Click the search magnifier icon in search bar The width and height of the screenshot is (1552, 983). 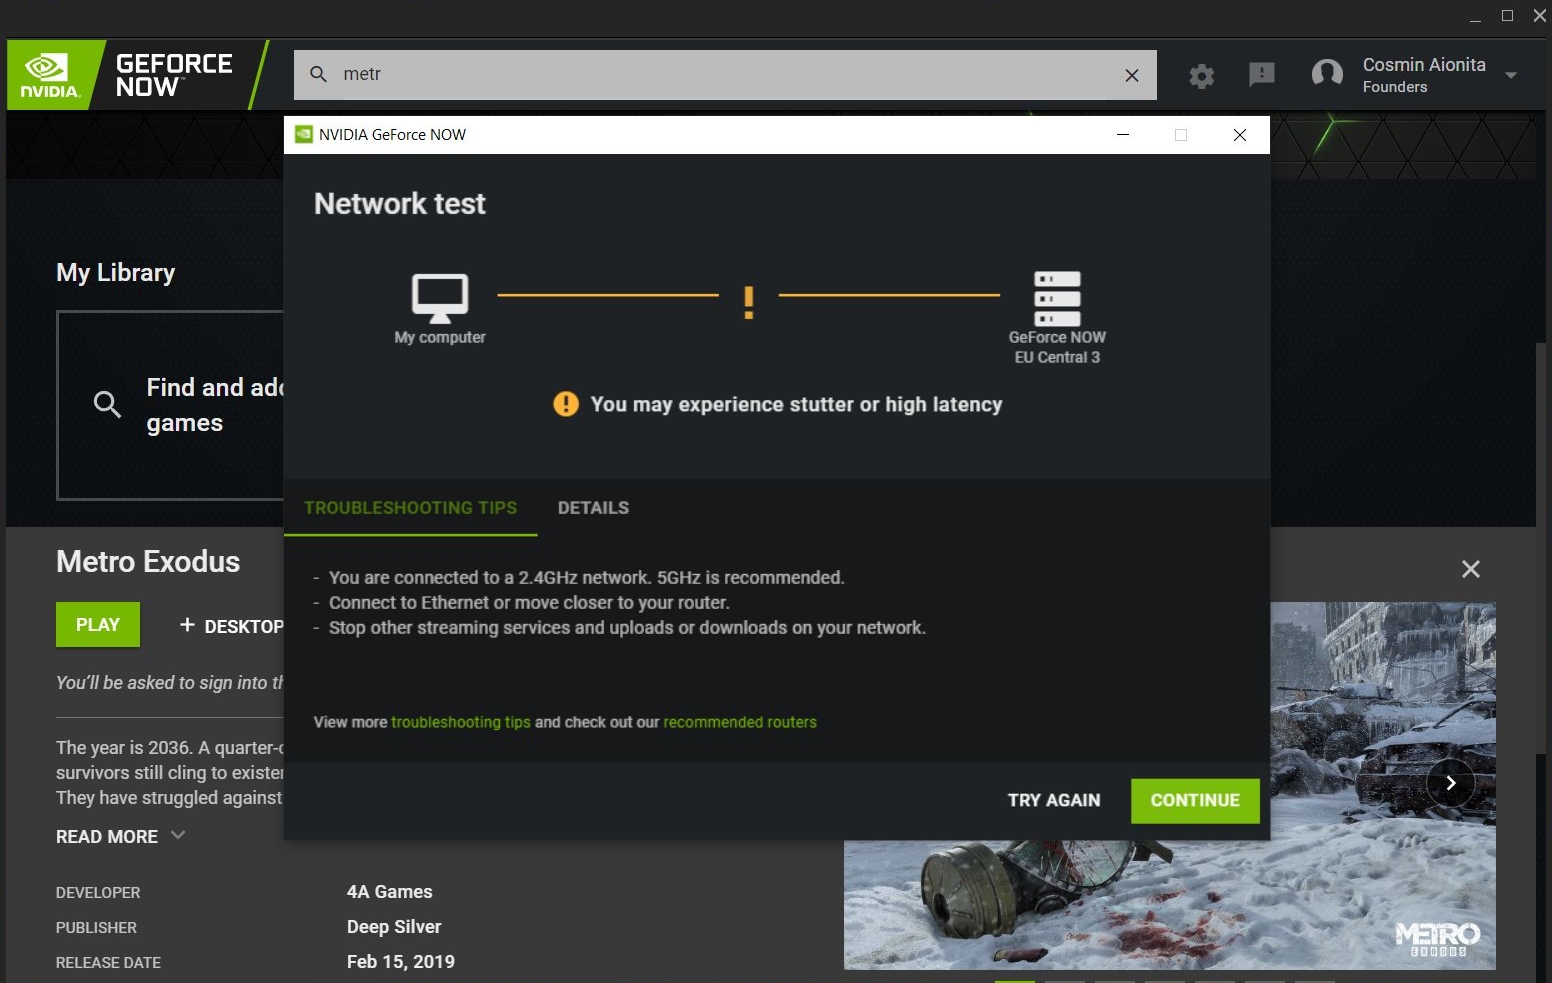click(319, 74)
